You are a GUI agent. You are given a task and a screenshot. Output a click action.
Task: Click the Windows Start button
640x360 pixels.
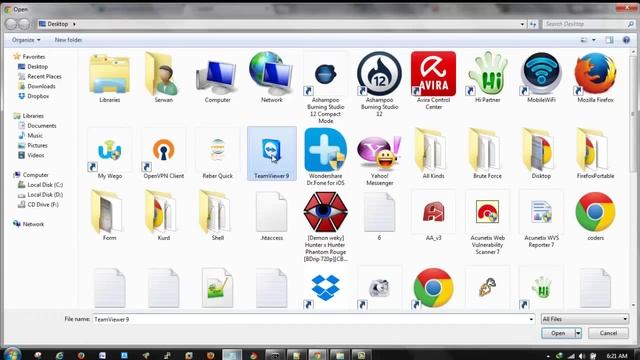(11, 354)
